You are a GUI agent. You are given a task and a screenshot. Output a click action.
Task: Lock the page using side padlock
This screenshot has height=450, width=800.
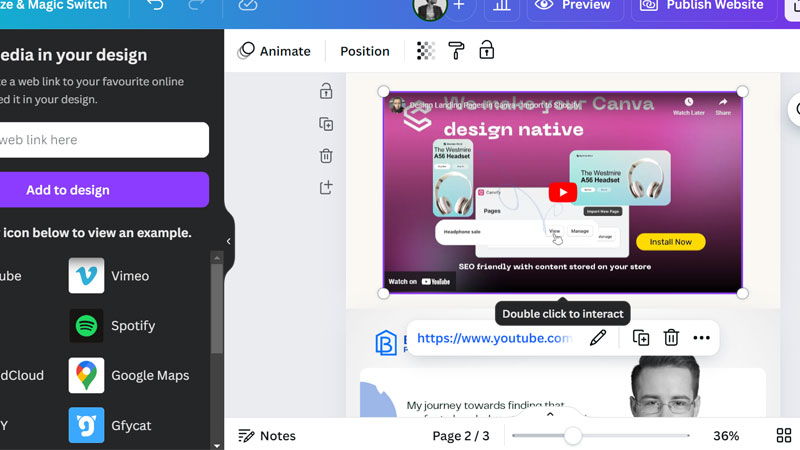[326, 91]
